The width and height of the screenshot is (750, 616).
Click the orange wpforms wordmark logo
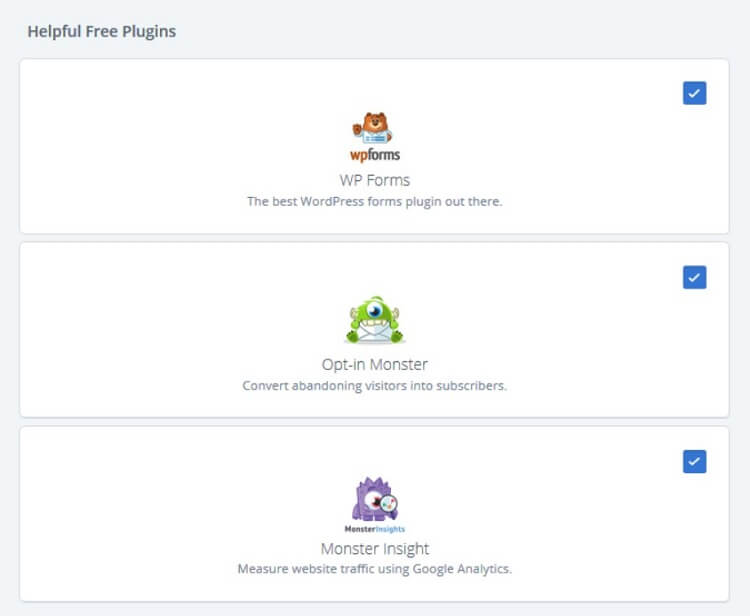click(x=375, y=155)
